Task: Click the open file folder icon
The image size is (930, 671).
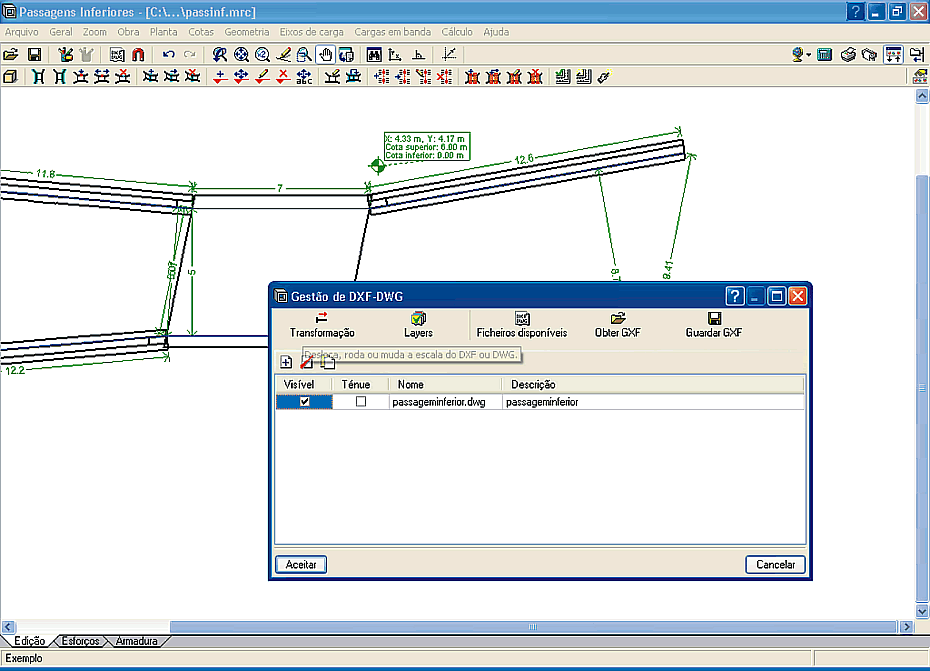Action: pos(11,55)
